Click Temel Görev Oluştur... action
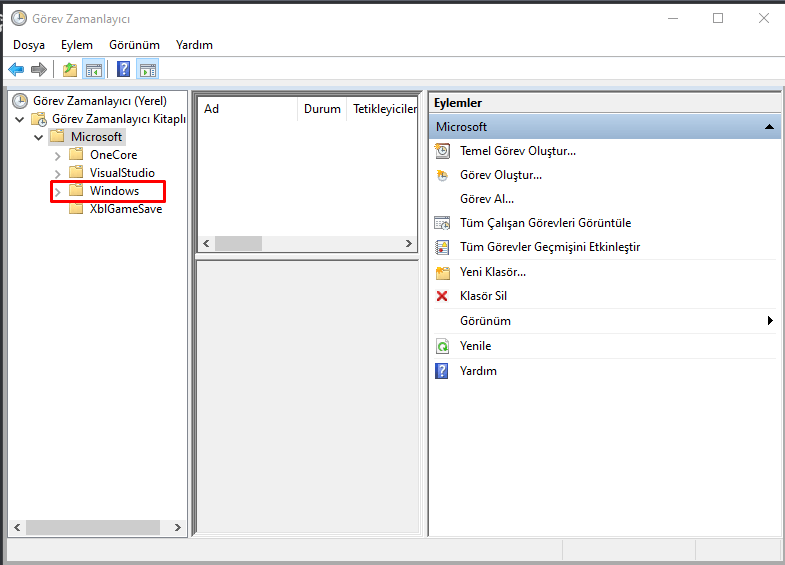 click(x=518, y=151)
